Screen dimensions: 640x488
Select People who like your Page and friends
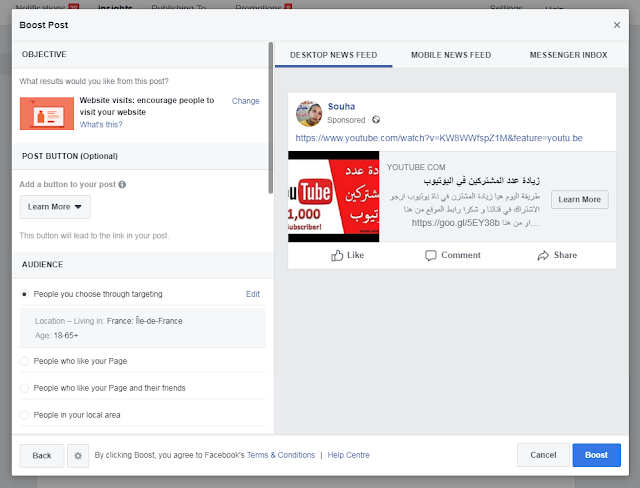pyautogui.click(x=24, y=388)
